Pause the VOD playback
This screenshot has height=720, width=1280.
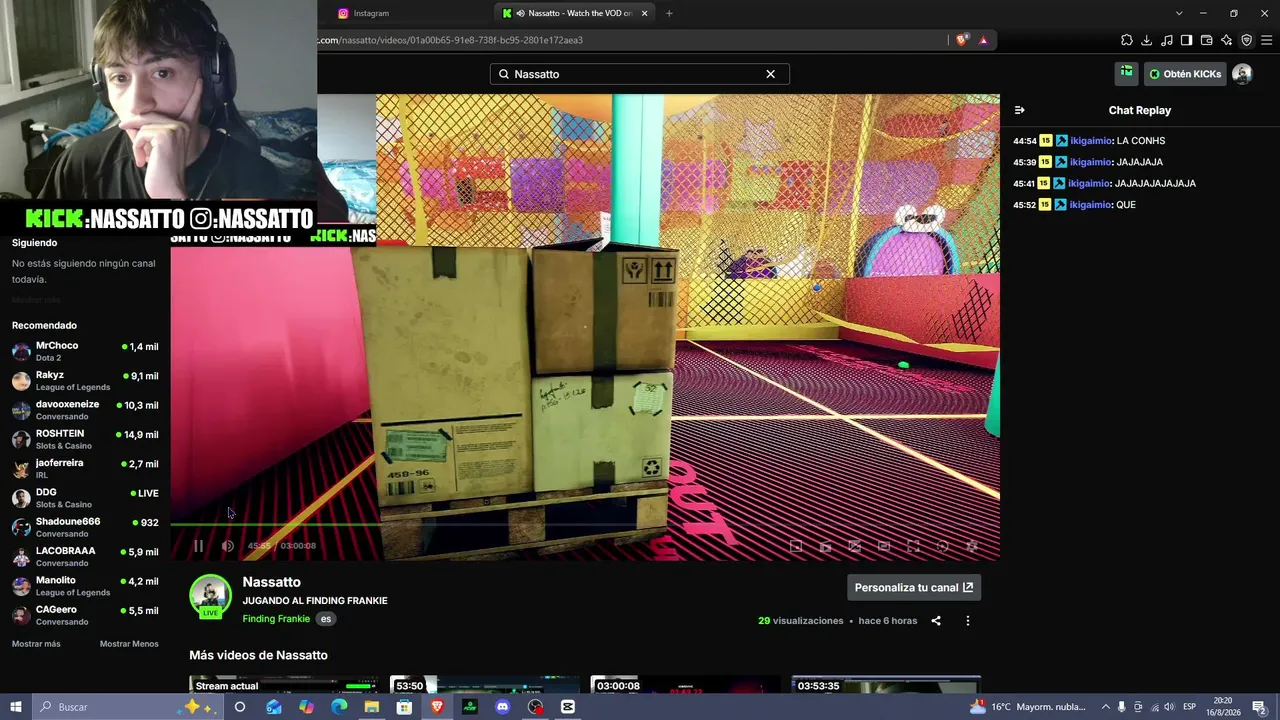198,546
